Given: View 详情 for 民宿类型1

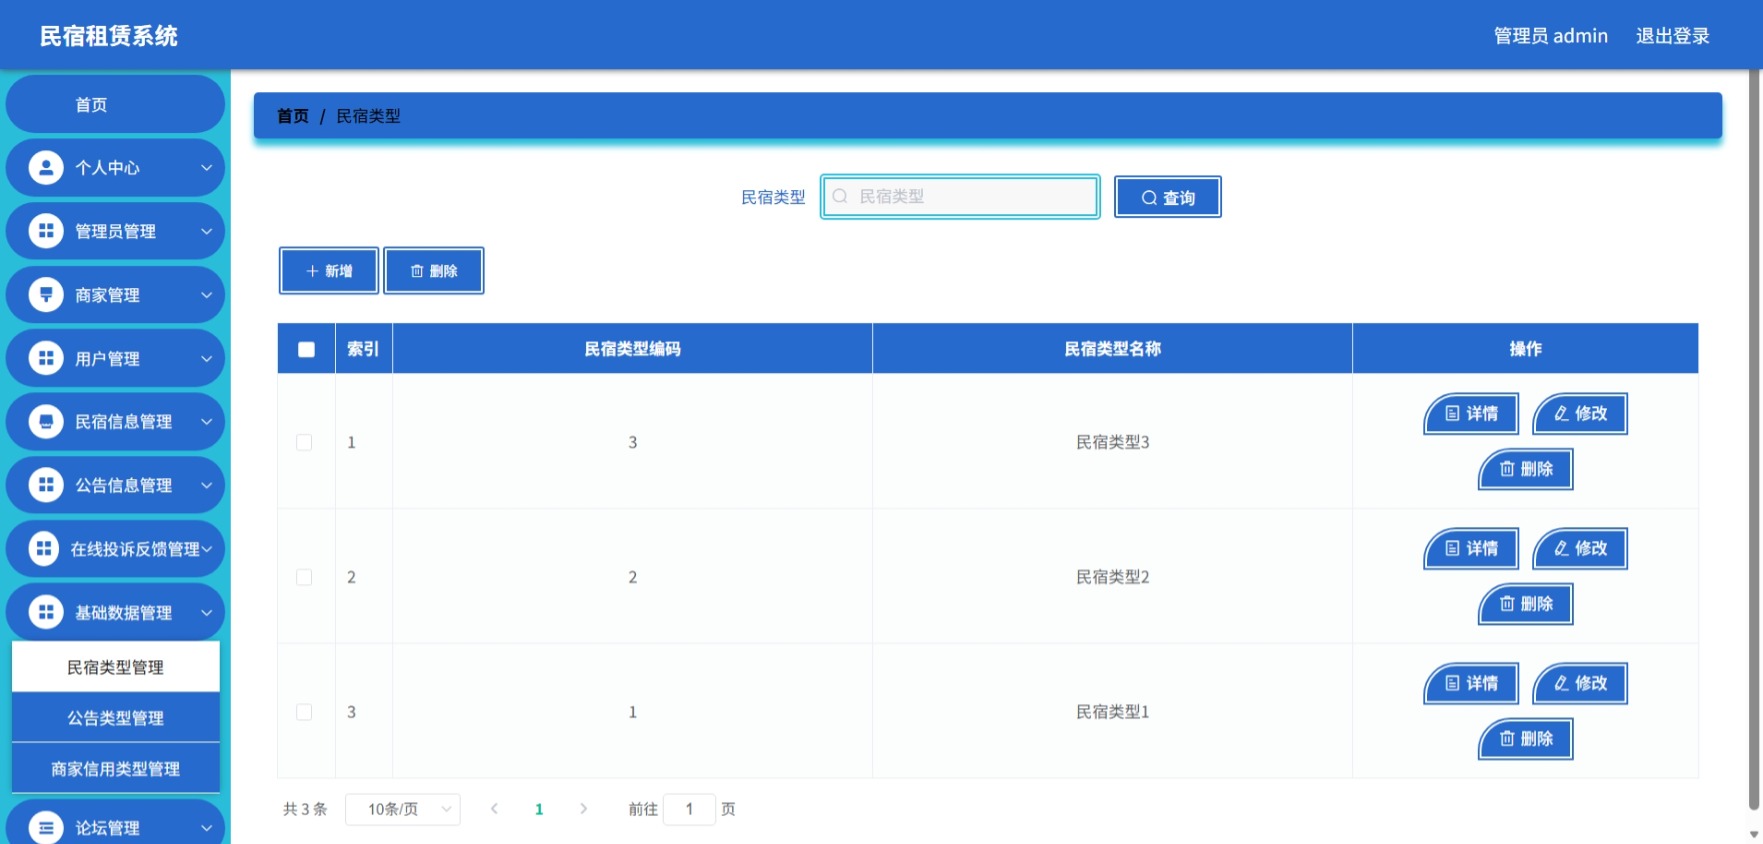Looking at the screenshot, I should pos(1471,683).
